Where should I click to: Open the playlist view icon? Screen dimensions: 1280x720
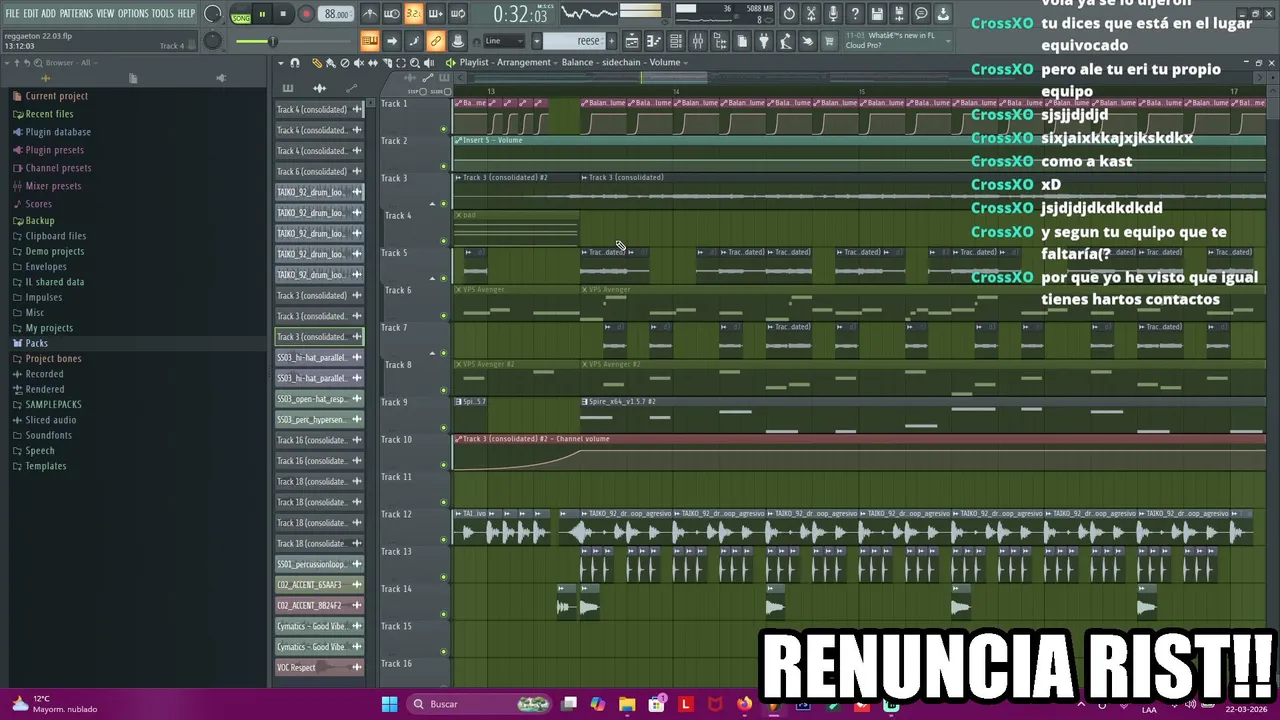(632, 41)
